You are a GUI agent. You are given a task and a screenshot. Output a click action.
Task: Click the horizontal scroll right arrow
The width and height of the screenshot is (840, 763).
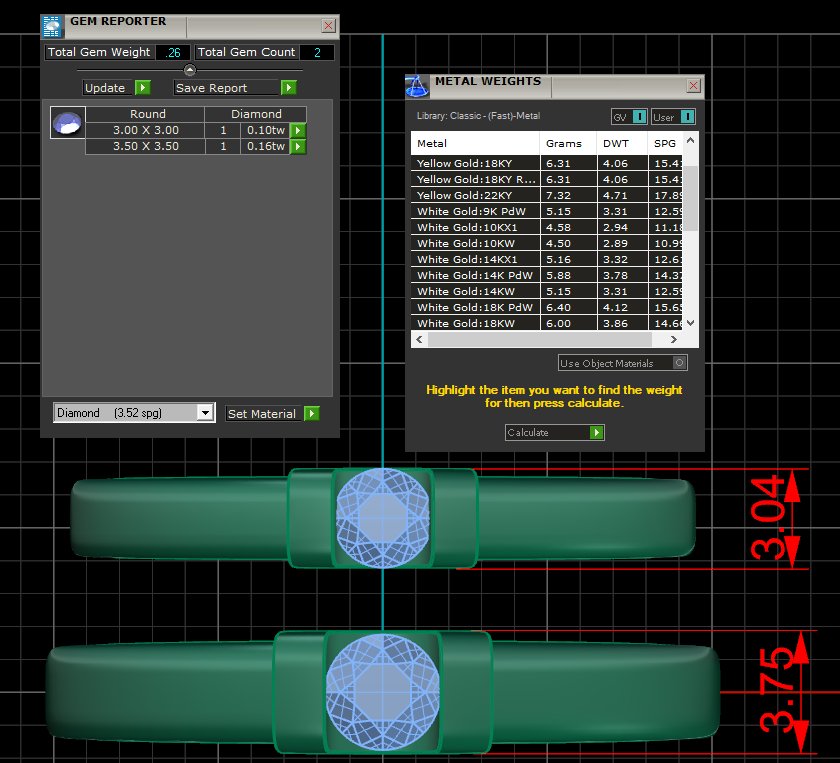tap(674, 339)
